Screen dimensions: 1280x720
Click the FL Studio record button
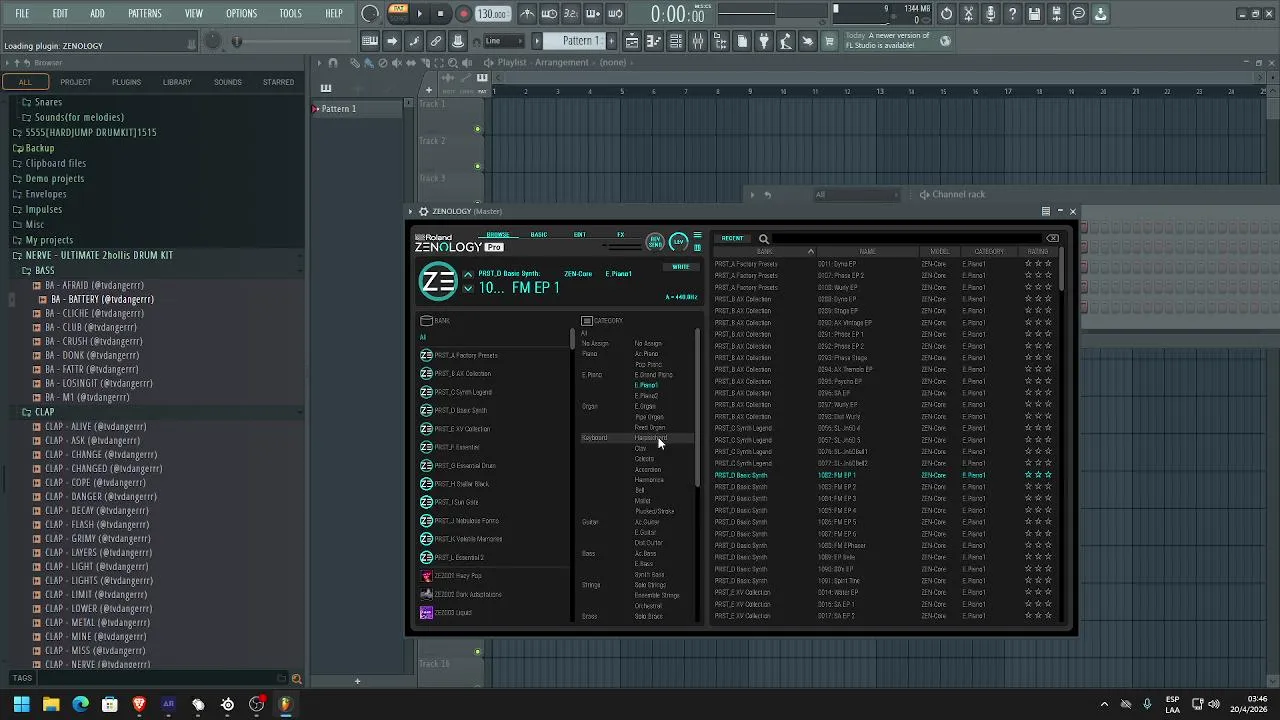tap(464, 14)
